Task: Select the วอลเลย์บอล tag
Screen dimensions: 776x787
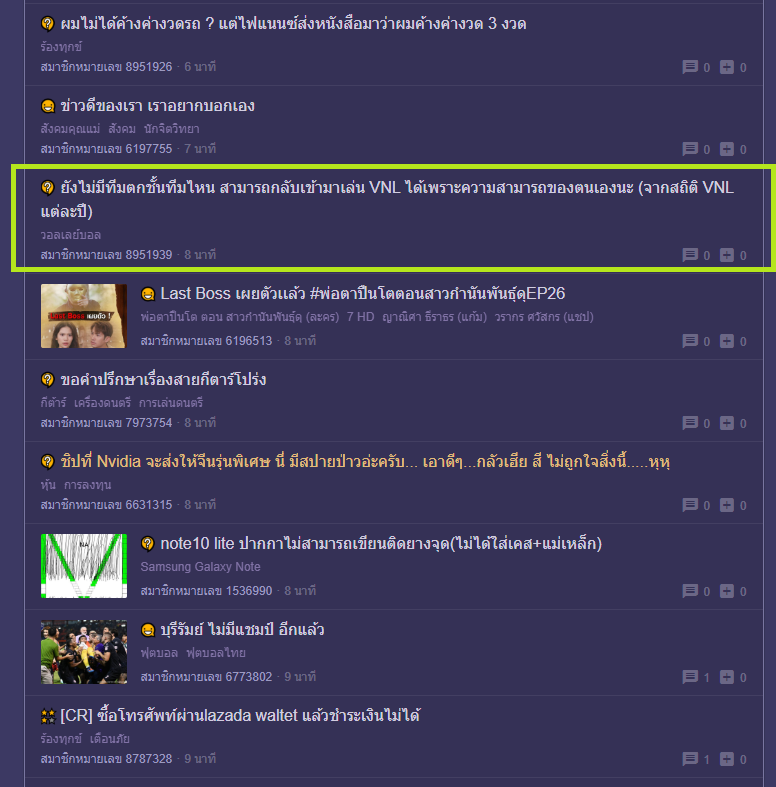Action: pyautogui.click(x=71, y=235)
